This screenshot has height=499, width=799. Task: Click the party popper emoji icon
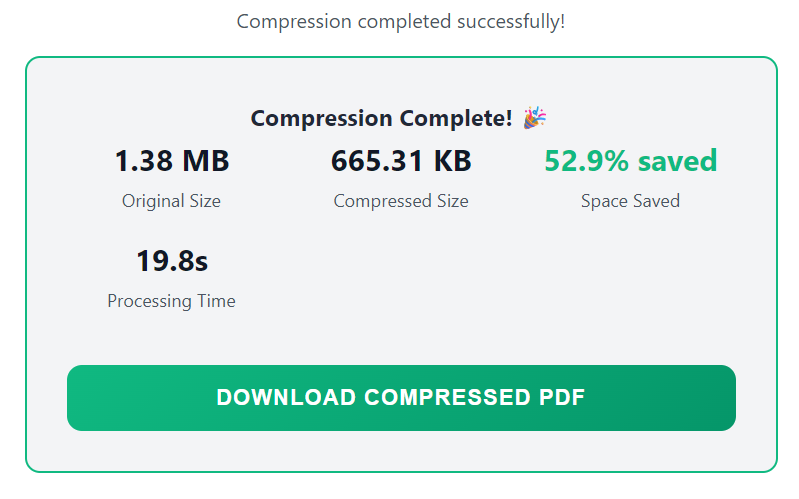pyautogui.click(x=534, y=118)
